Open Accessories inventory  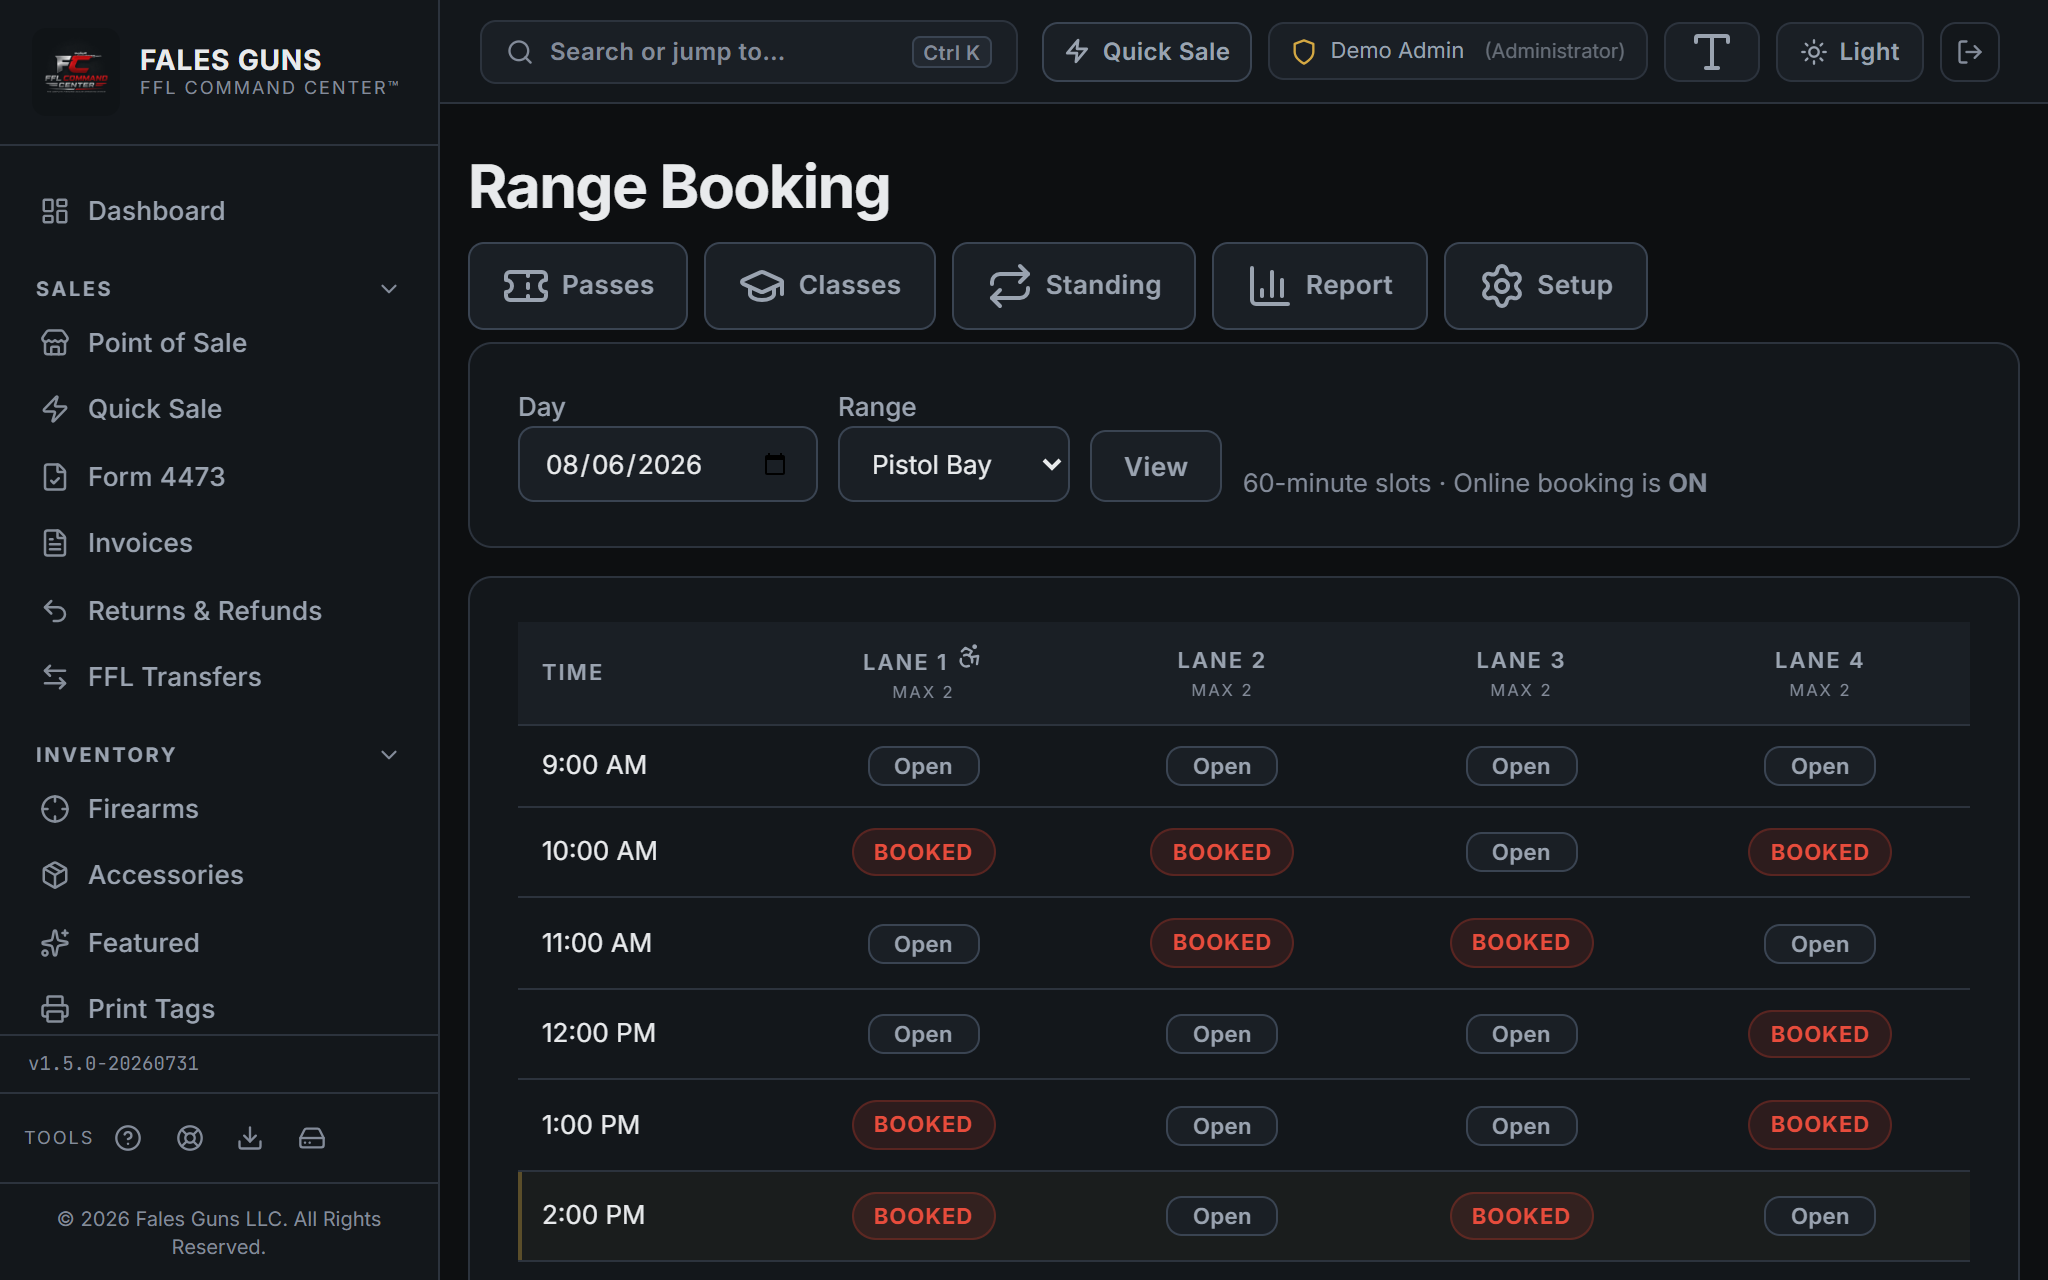219,875
